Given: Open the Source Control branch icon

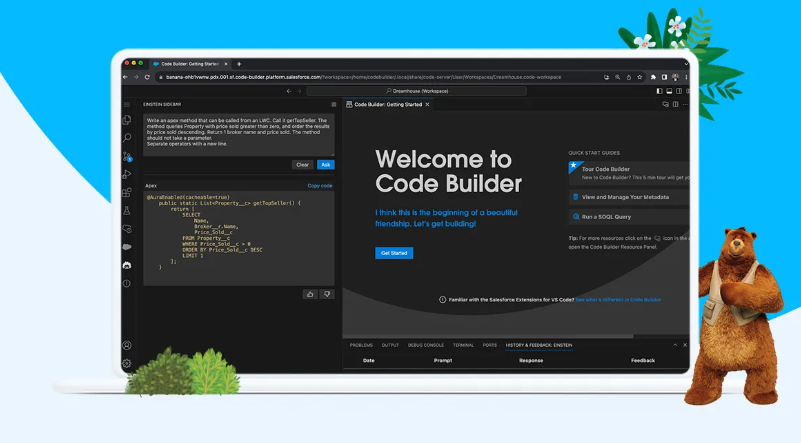Looking at the screenshot, I should point(127,156).
